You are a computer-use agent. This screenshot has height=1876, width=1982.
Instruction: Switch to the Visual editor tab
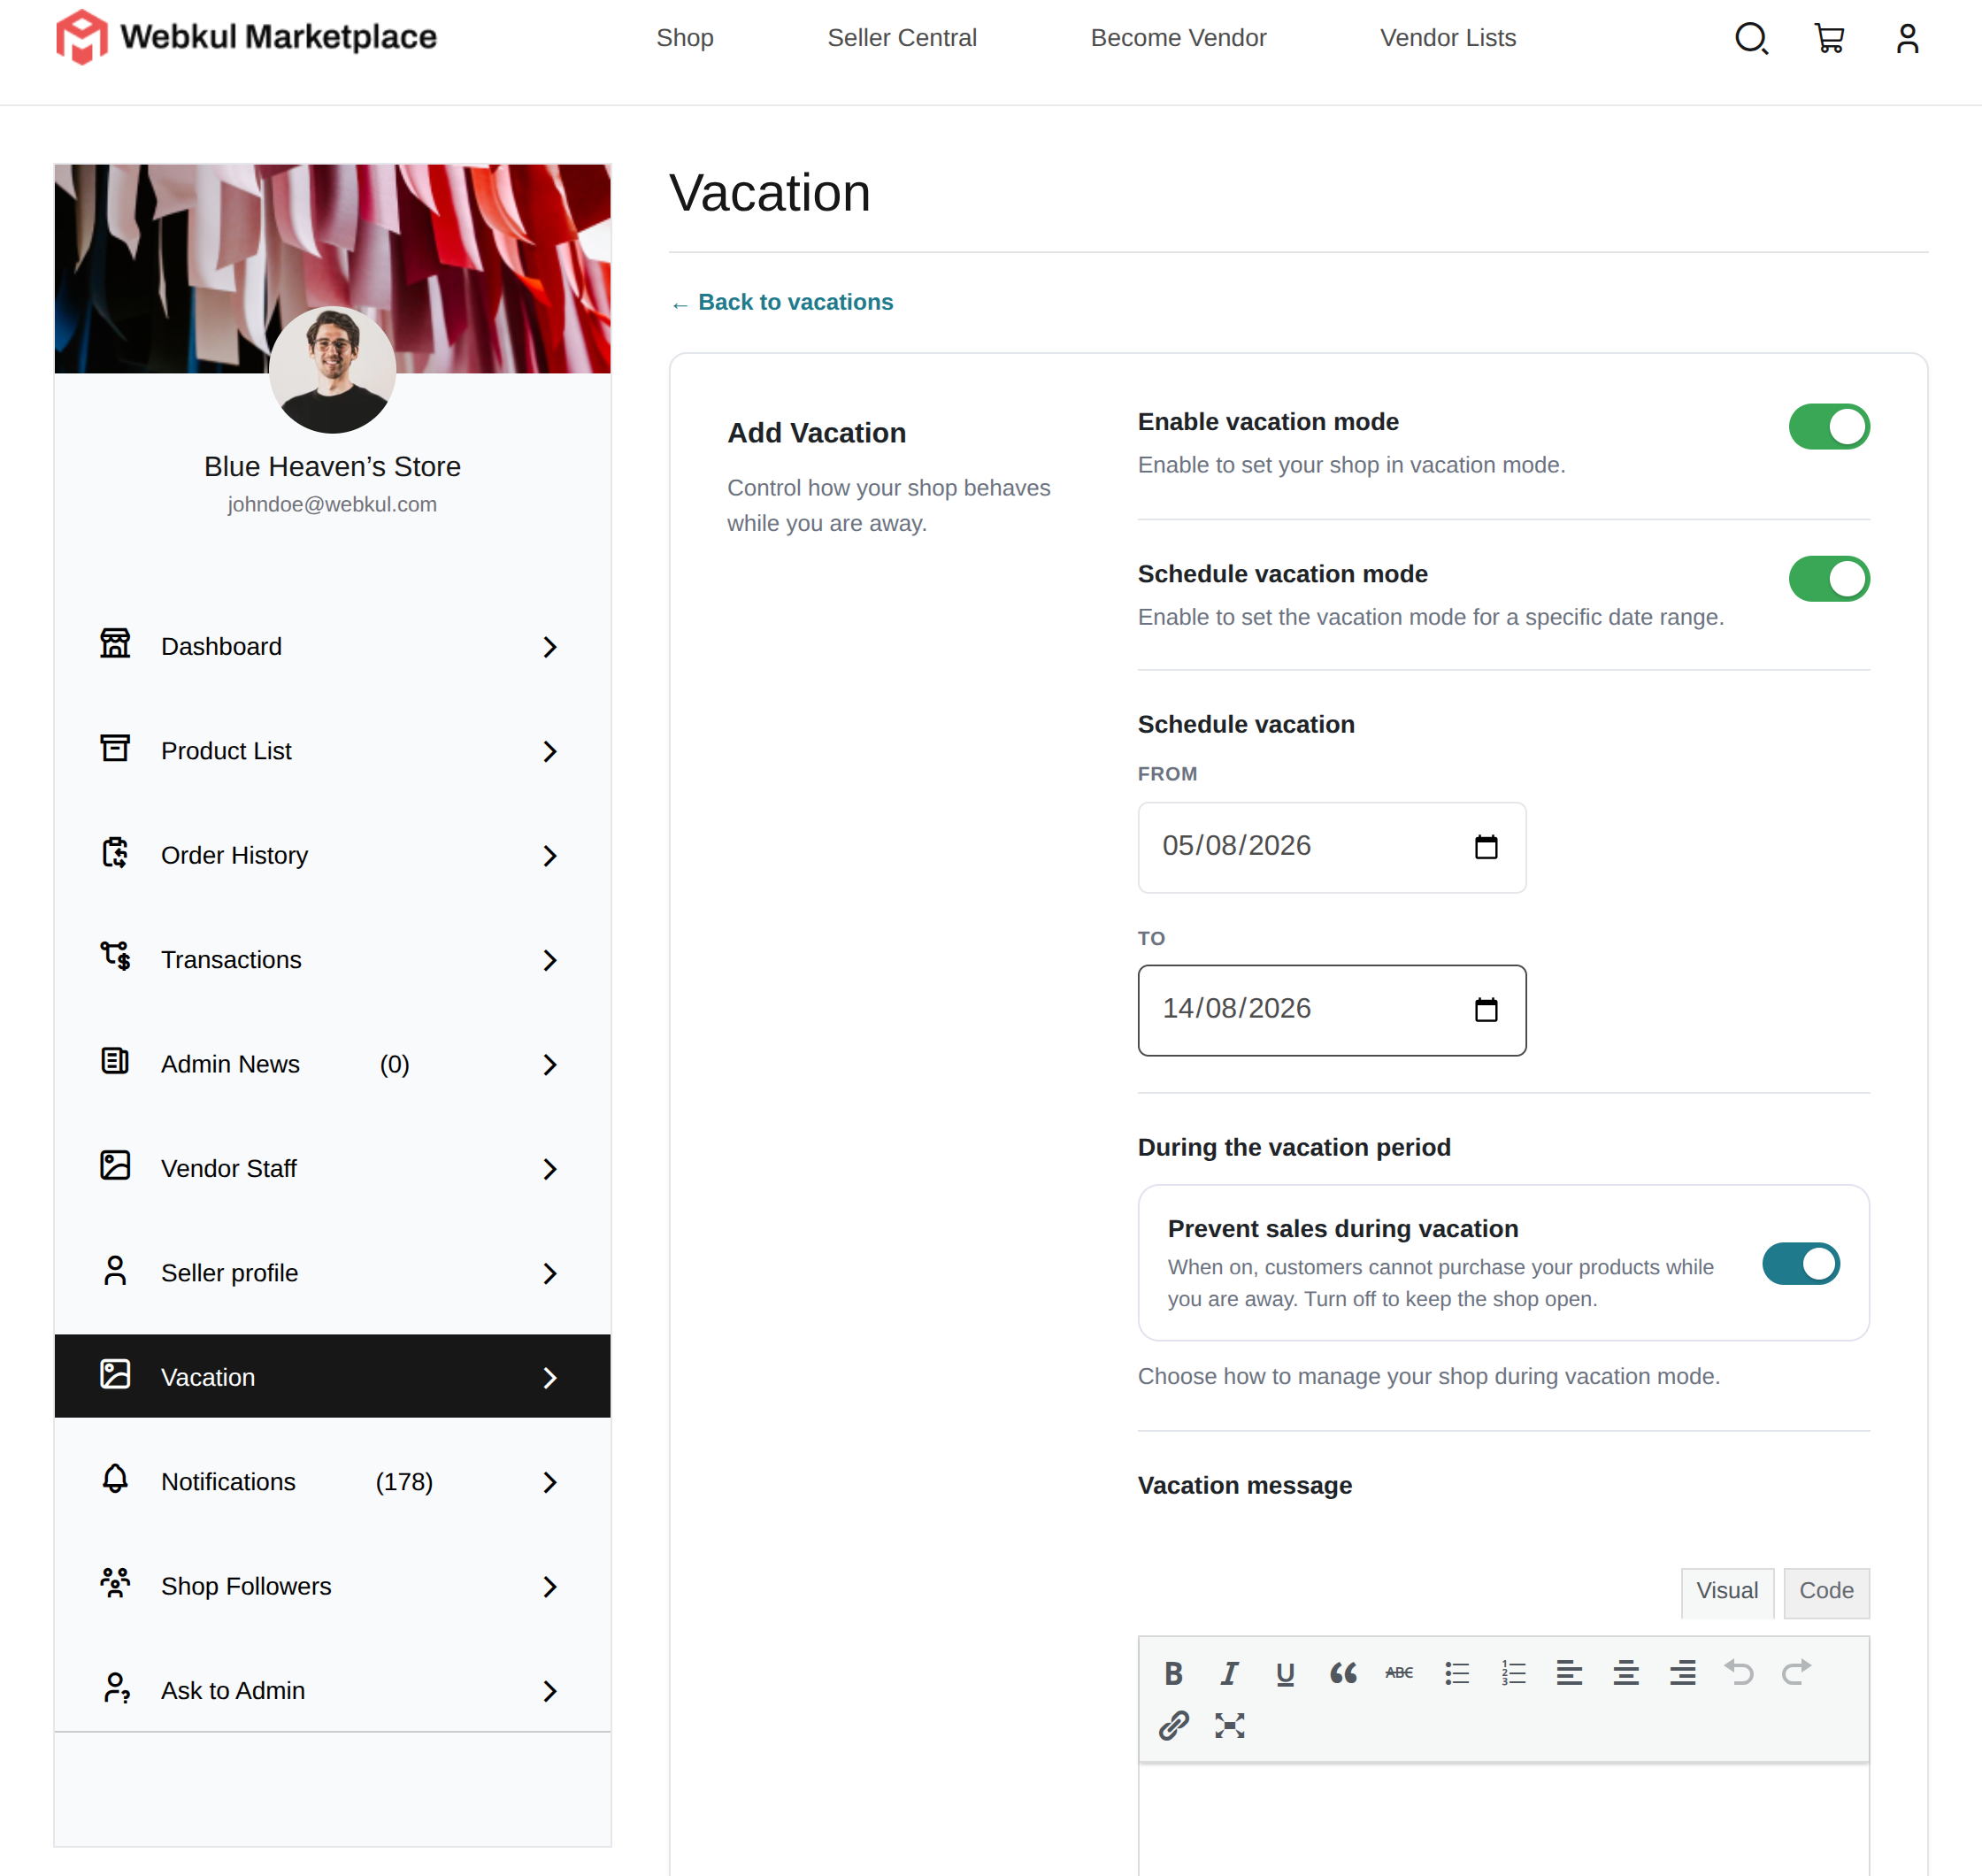click(x=1727, y=1591)
